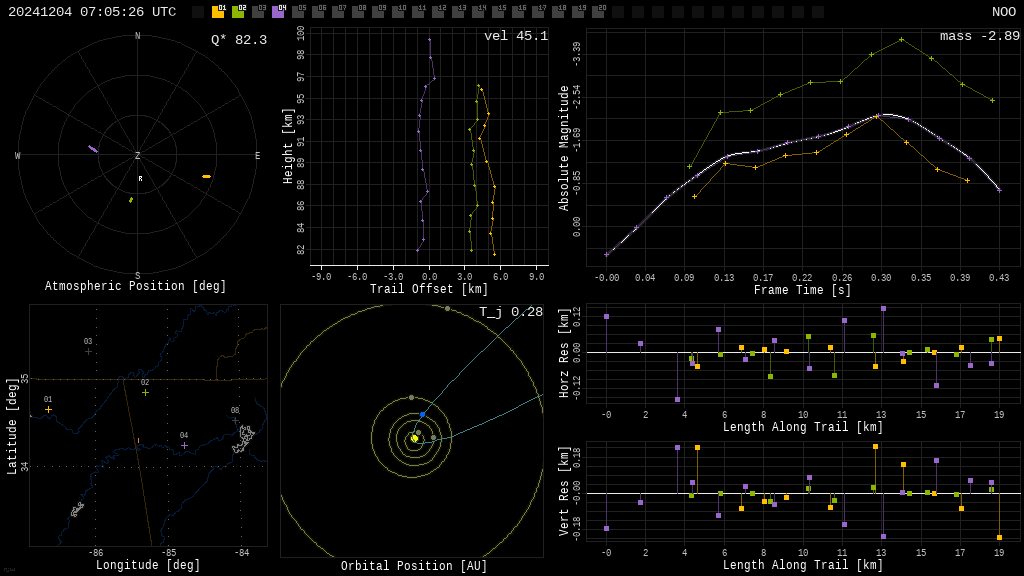
Task: Click station 02 cross on the map
Action: (145, 392)
